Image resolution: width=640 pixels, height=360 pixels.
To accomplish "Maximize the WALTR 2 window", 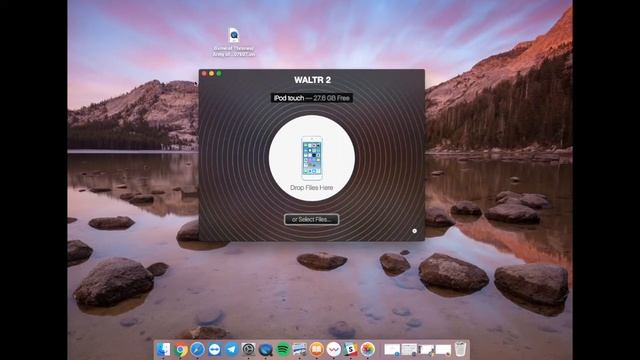I will pyautogui.click(x=219, y=73).
